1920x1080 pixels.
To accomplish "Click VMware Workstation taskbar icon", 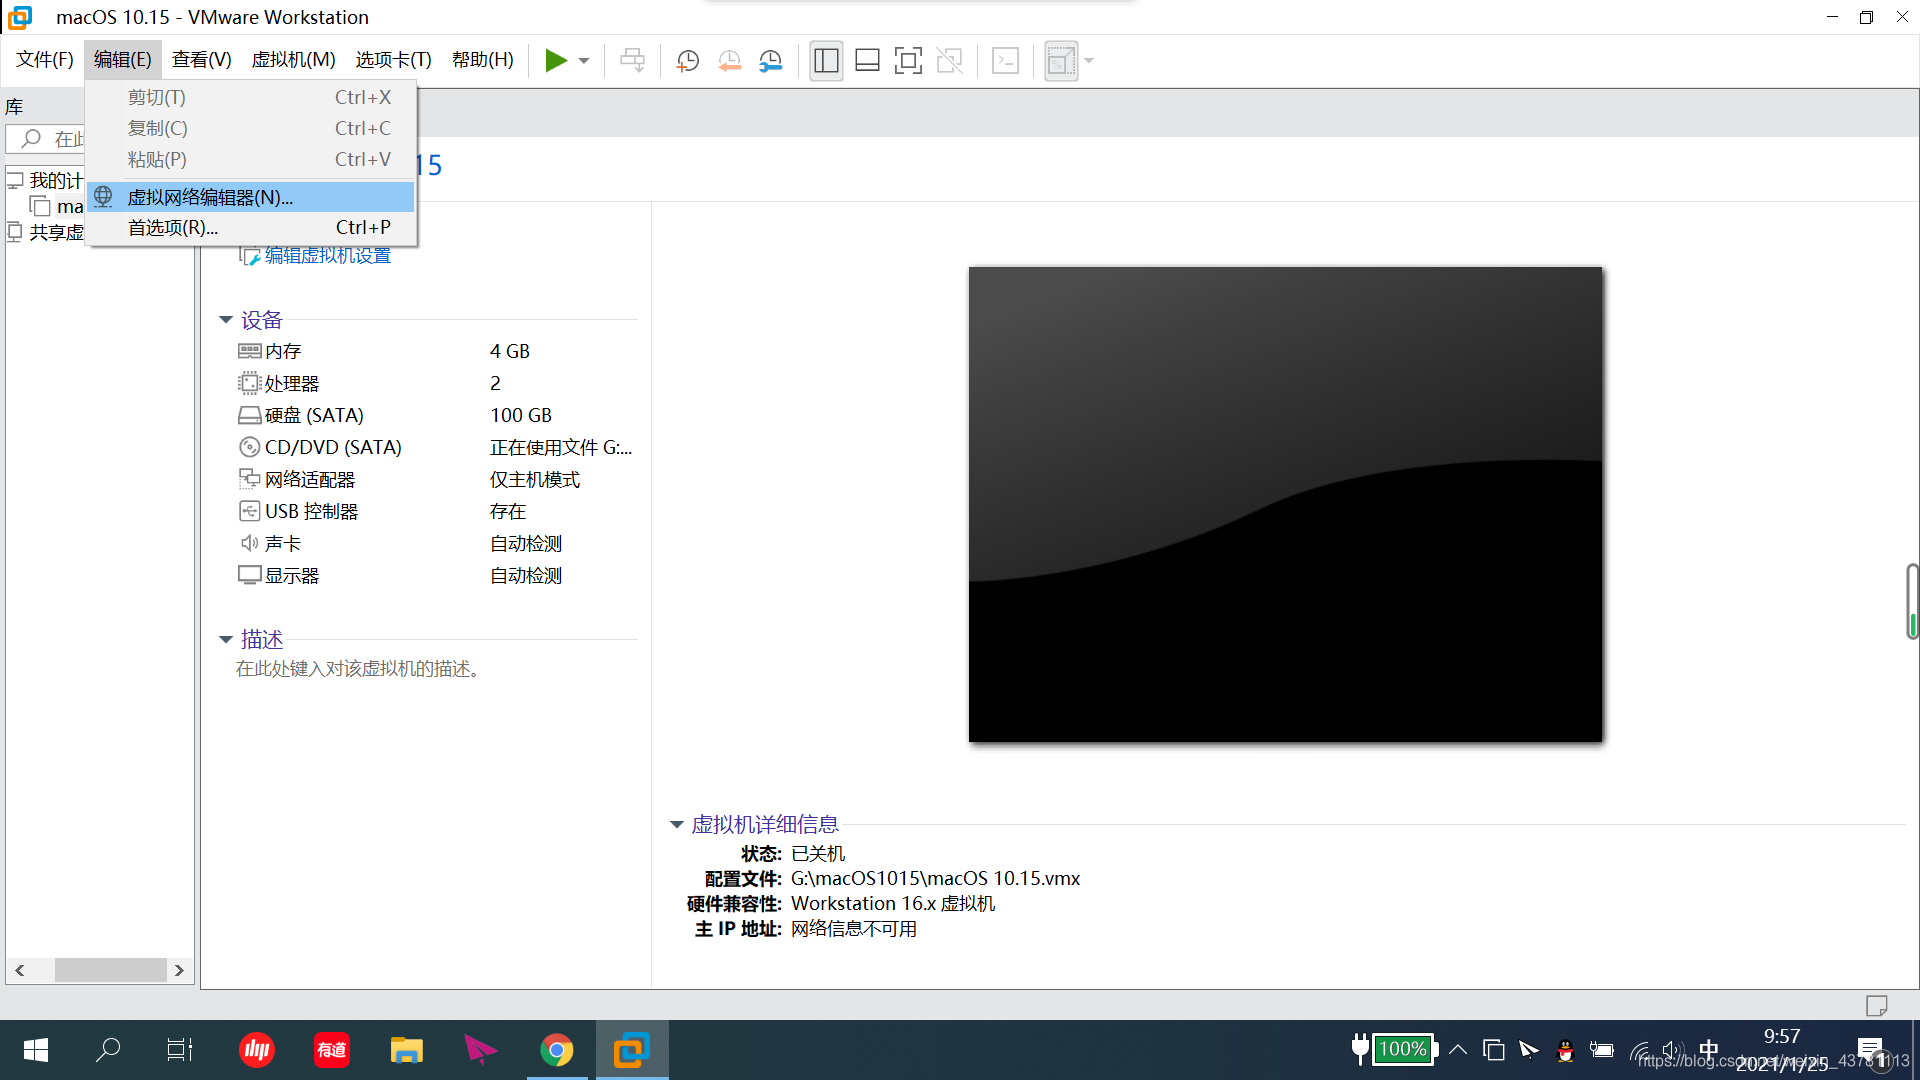I will pyautogui.click(x=632, y=1050).
